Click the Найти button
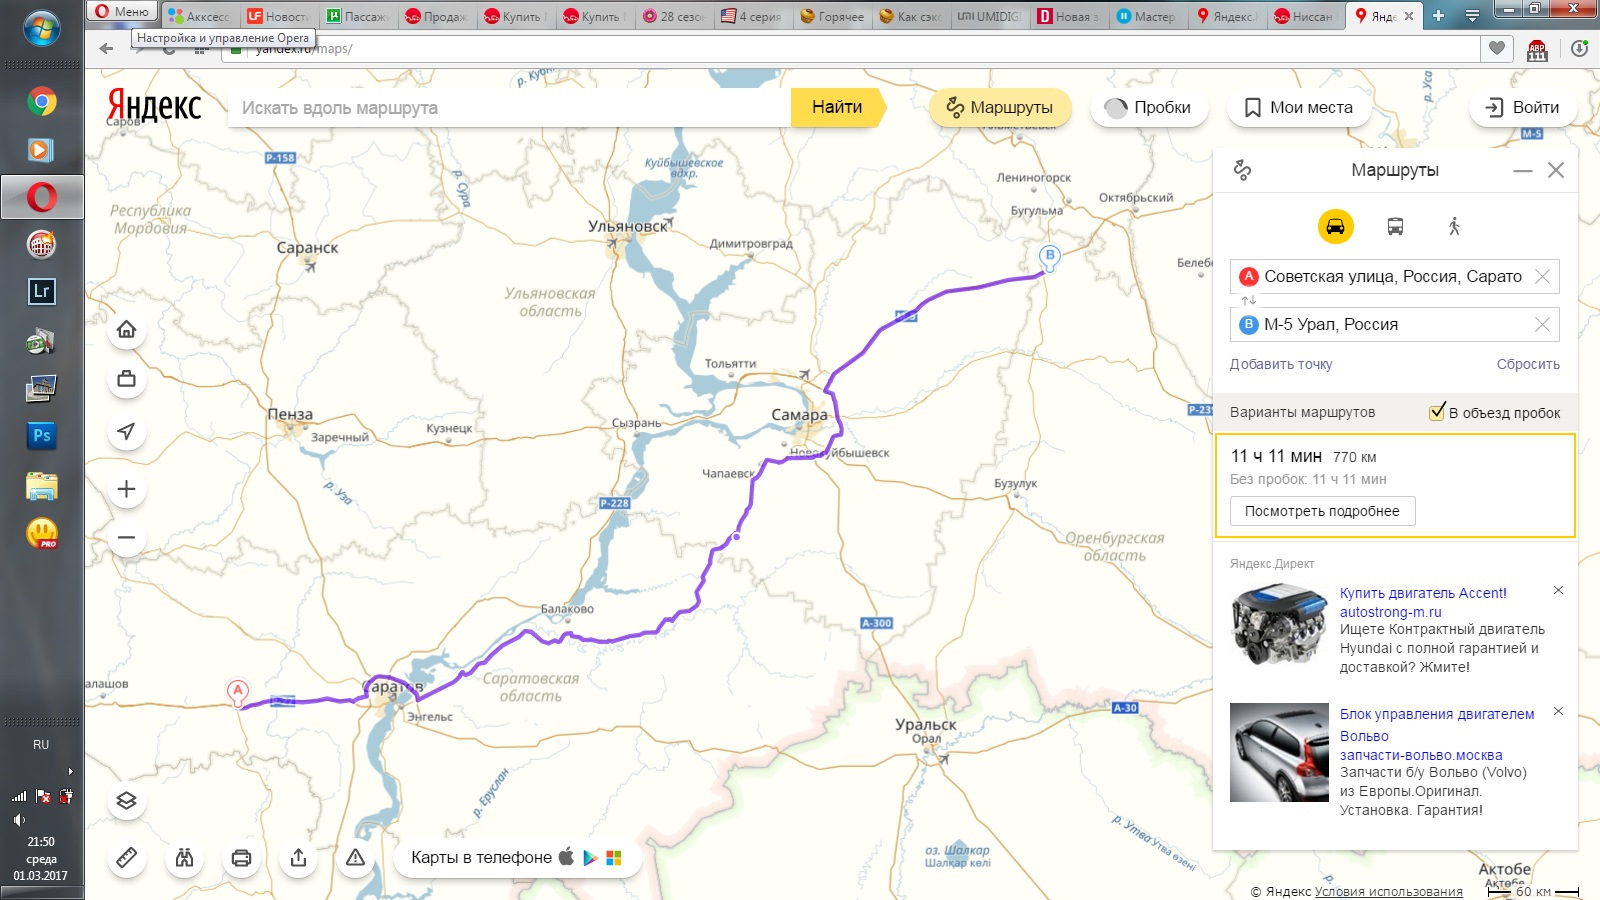Viewport: 1600px width, 900px height. [837, 107]
